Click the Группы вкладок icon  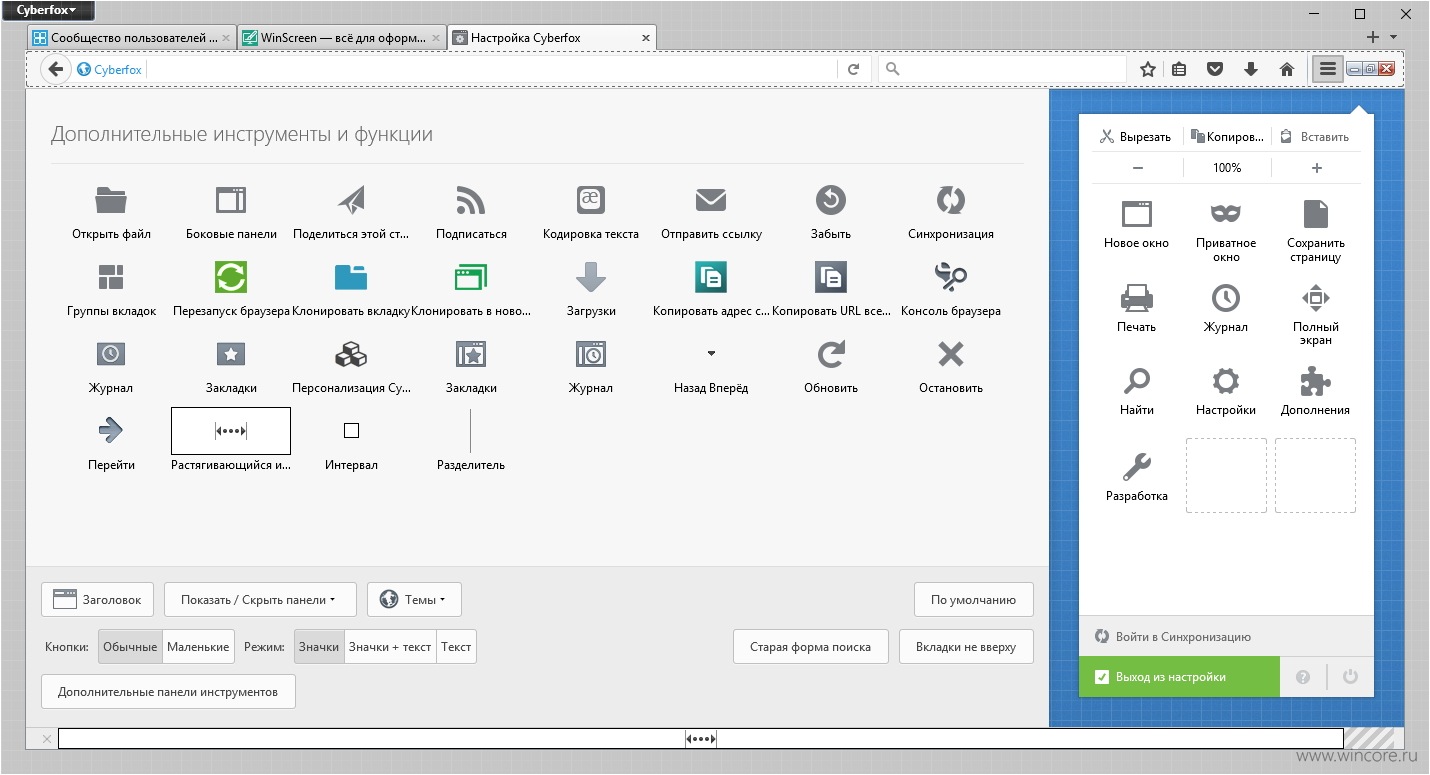(x=111, y=277)
